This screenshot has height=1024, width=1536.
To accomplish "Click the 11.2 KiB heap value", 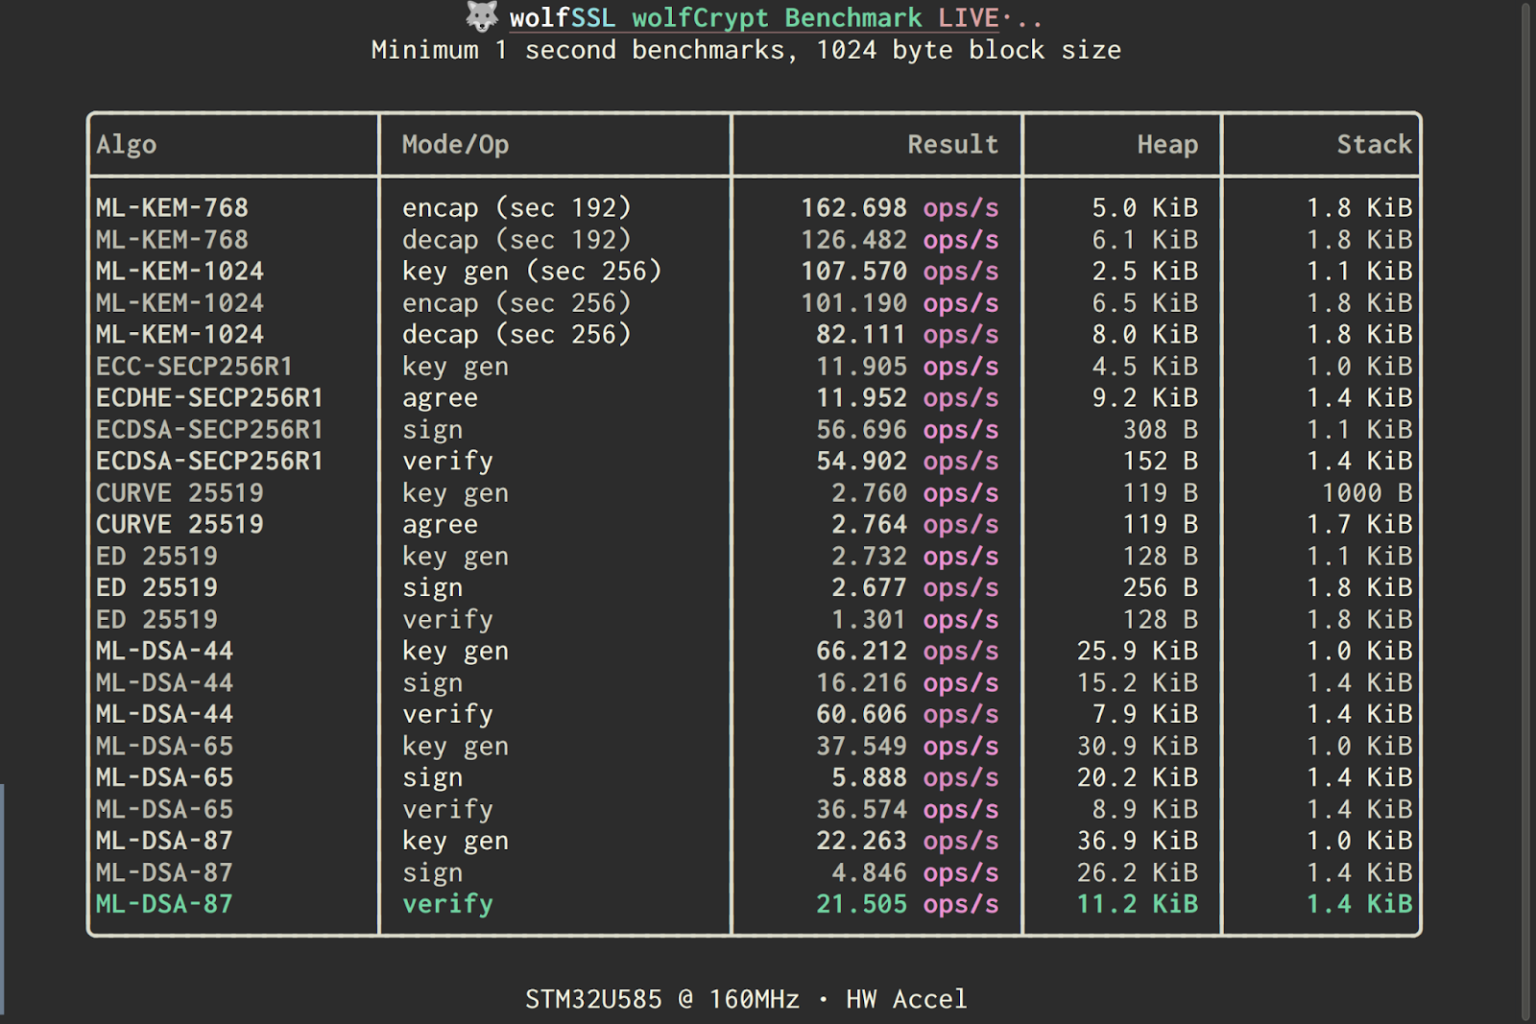I will click(x=1137, y=903).
